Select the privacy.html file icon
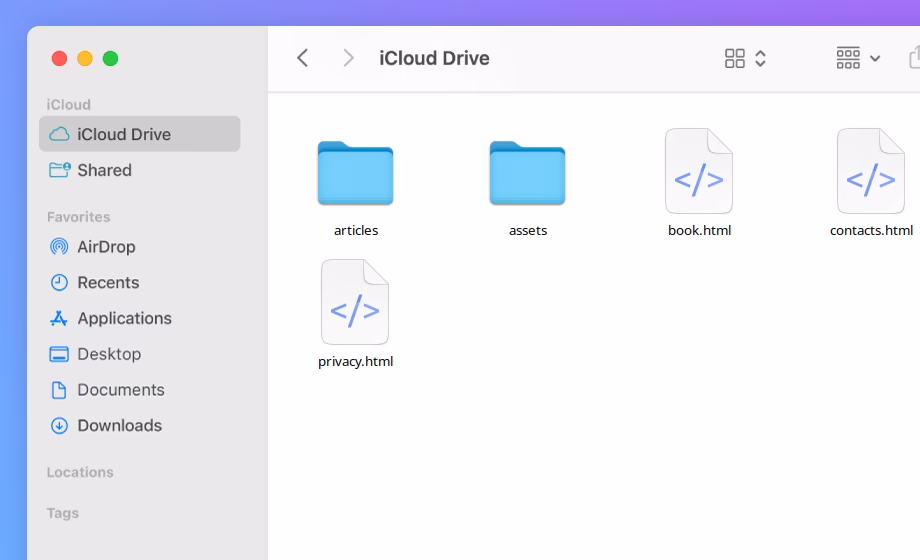 pos(355,303)
